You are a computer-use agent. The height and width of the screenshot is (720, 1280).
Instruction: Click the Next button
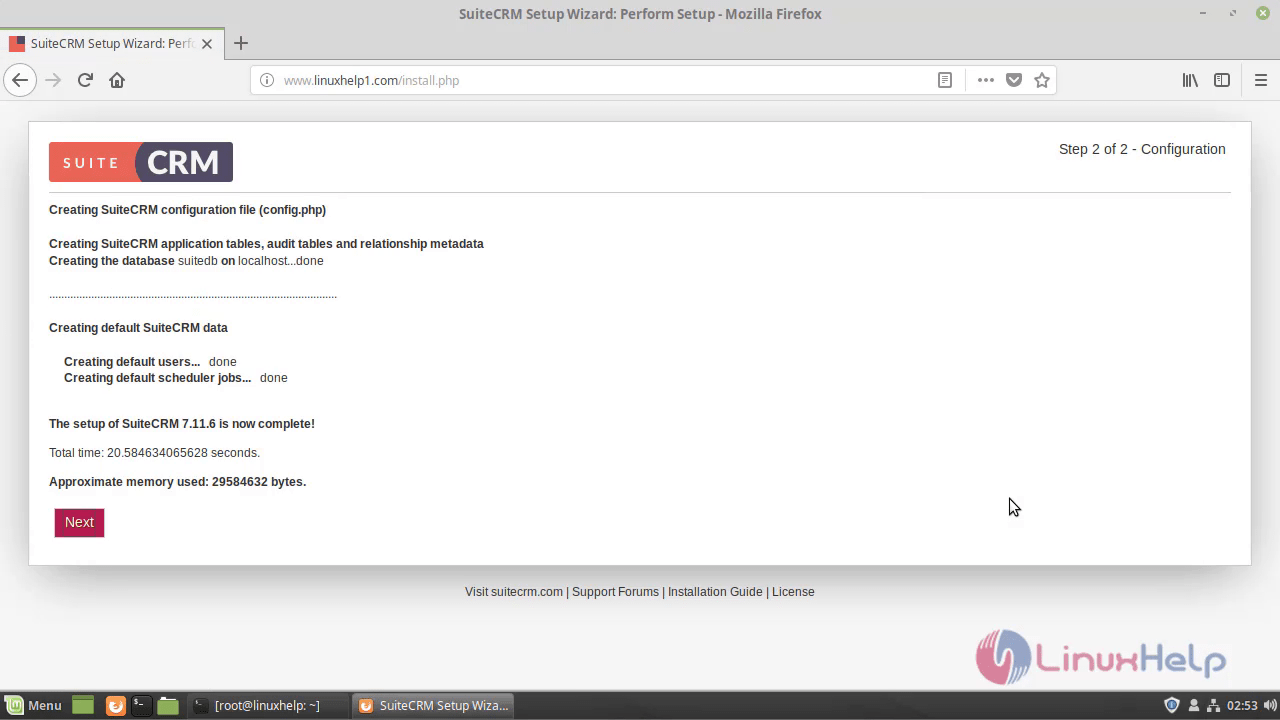click(79, 522)
